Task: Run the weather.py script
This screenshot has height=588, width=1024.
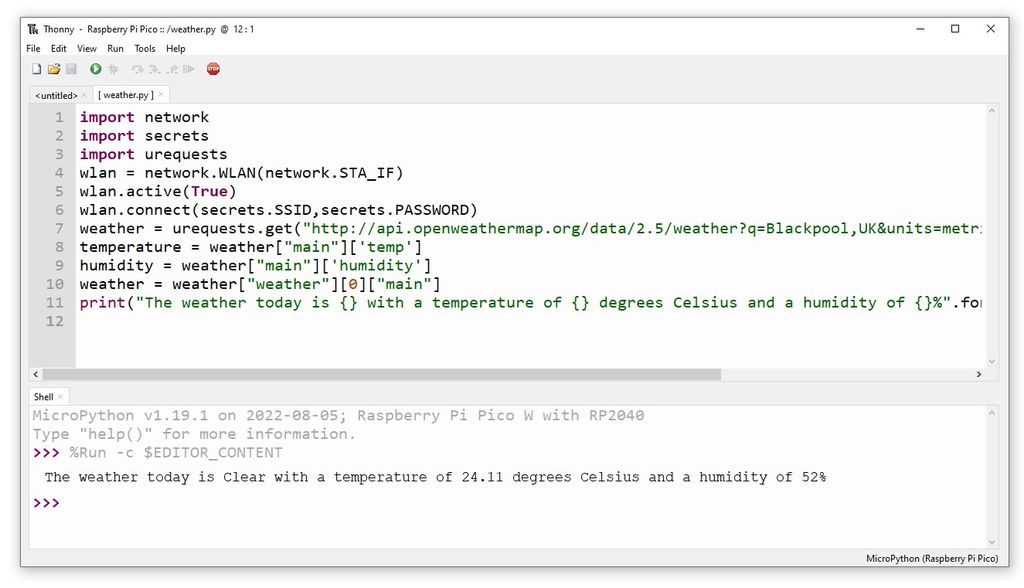Action: 95,68
